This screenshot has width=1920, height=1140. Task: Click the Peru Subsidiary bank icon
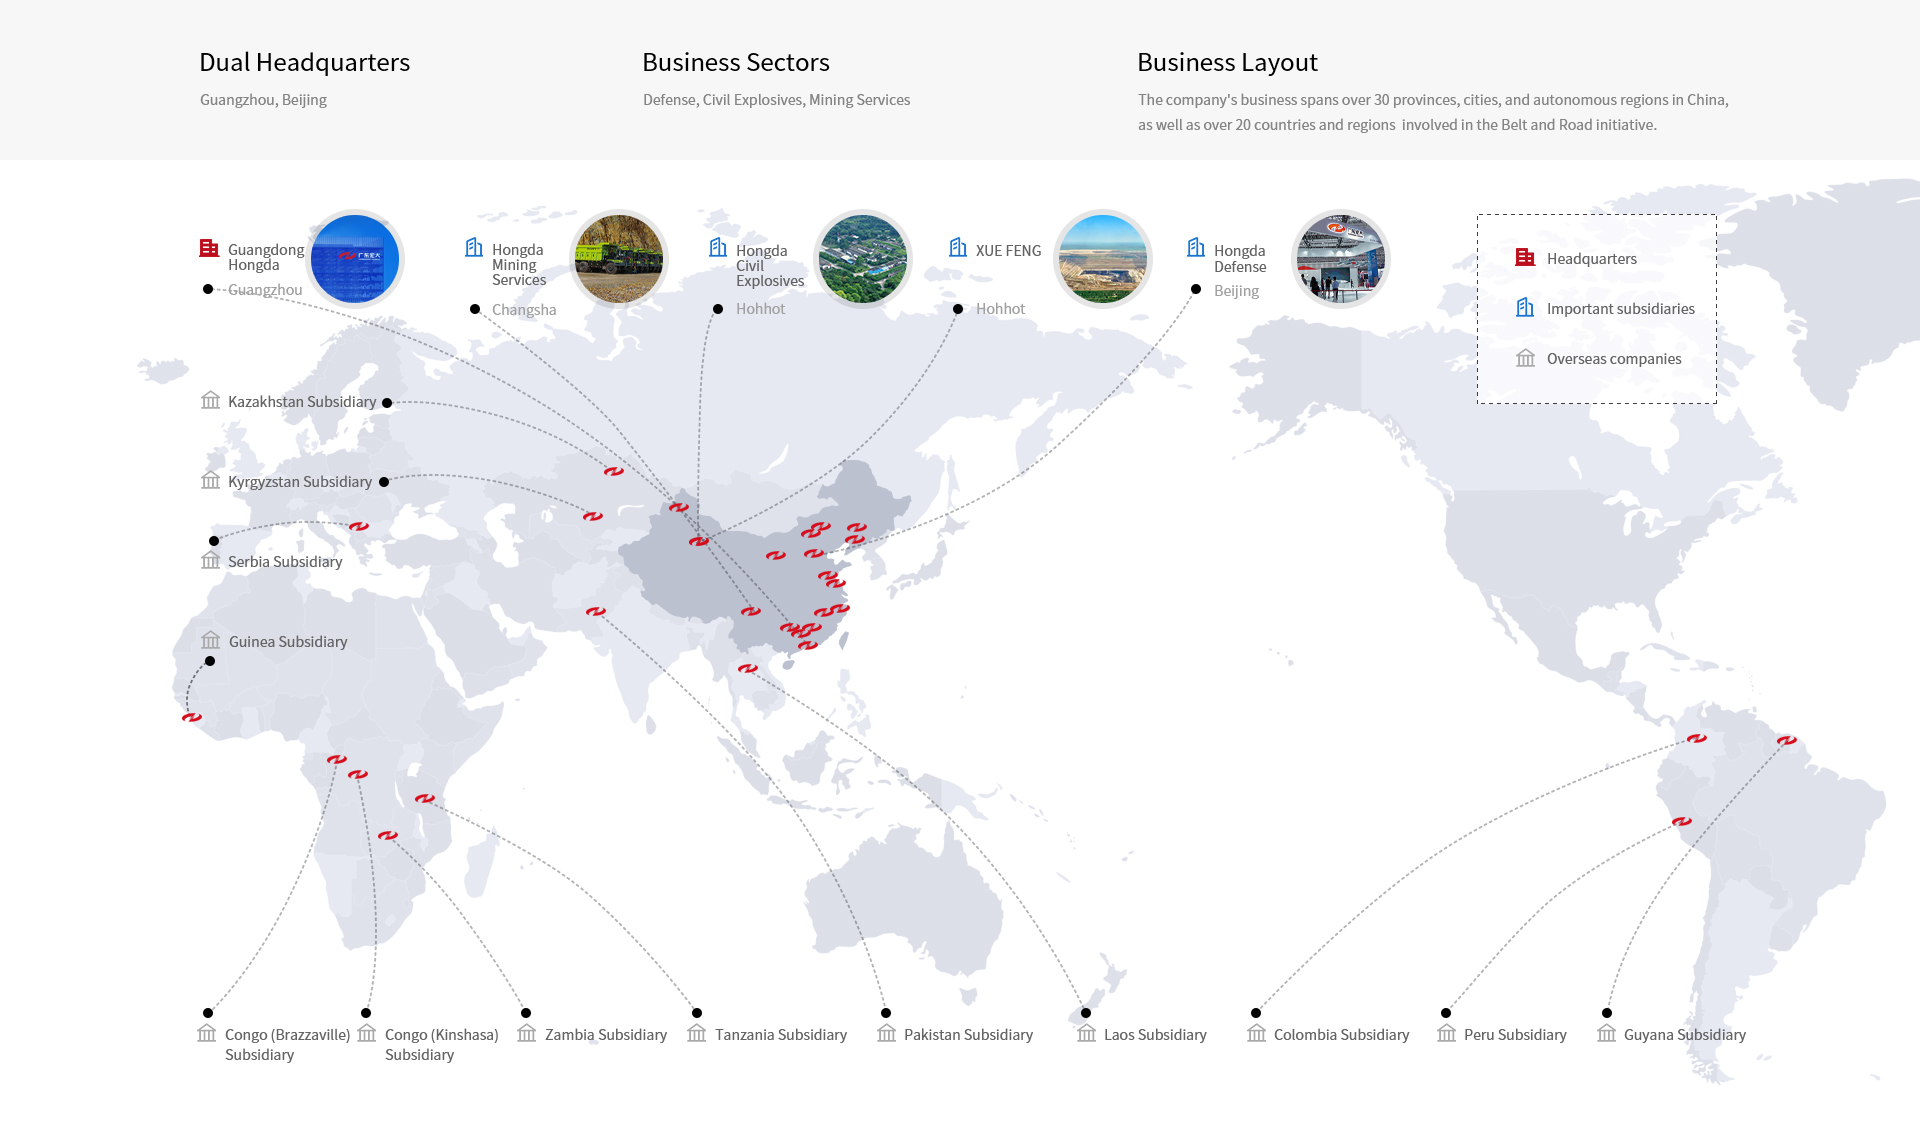coord(1446,1034)
